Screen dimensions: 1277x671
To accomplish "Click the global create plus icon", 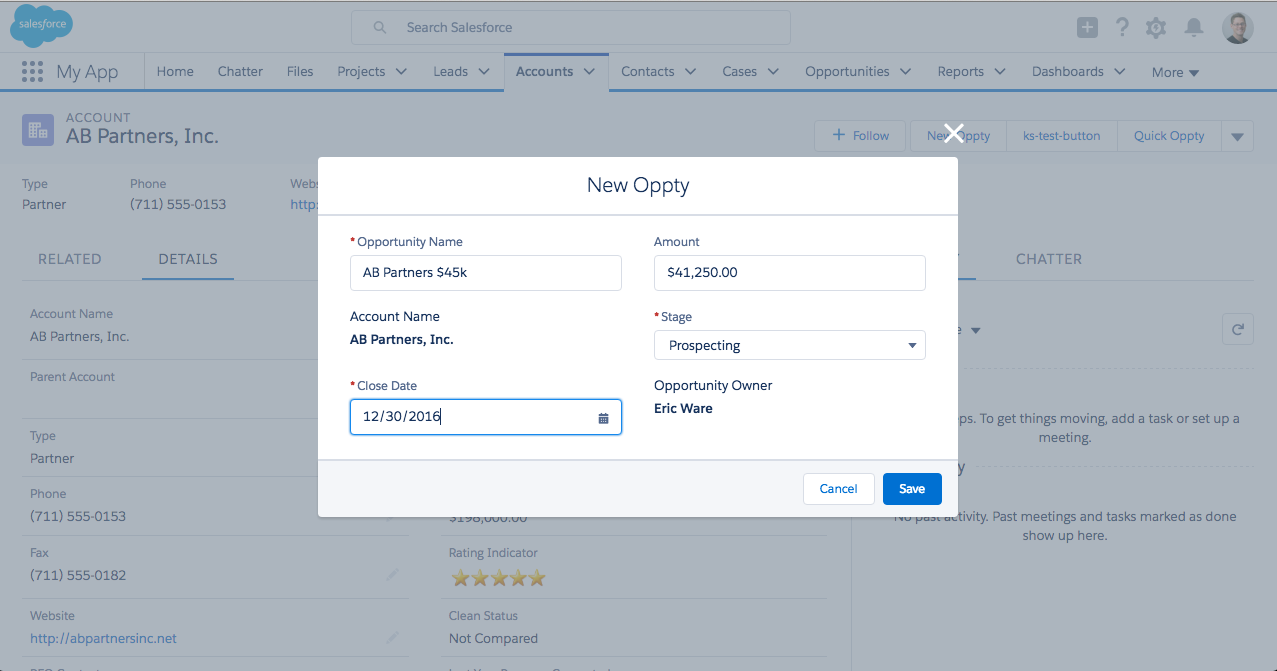I will tap(1087, 27).
